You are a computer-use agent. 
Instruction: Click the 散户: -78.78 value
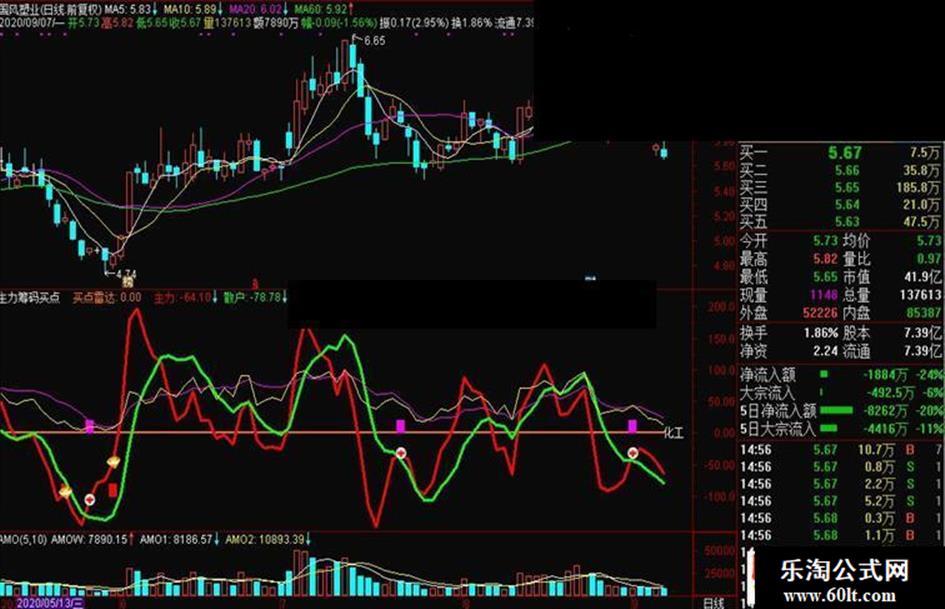point(255,297)
